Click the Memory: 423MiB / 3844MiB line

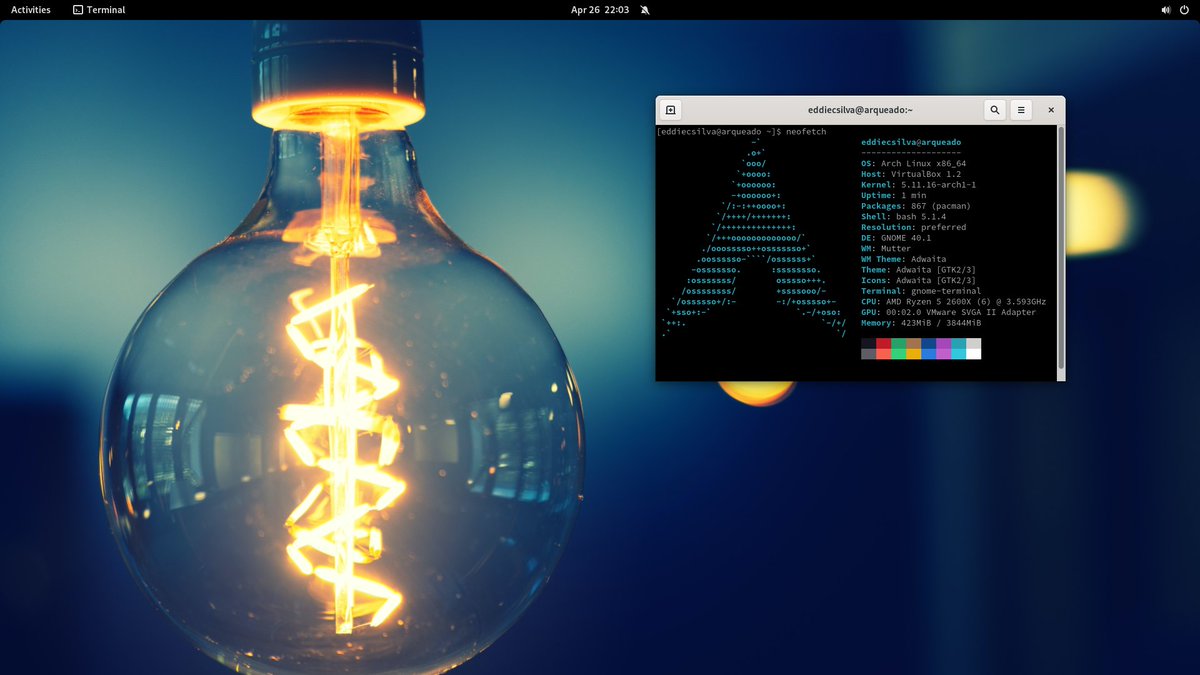click(921, 323)
